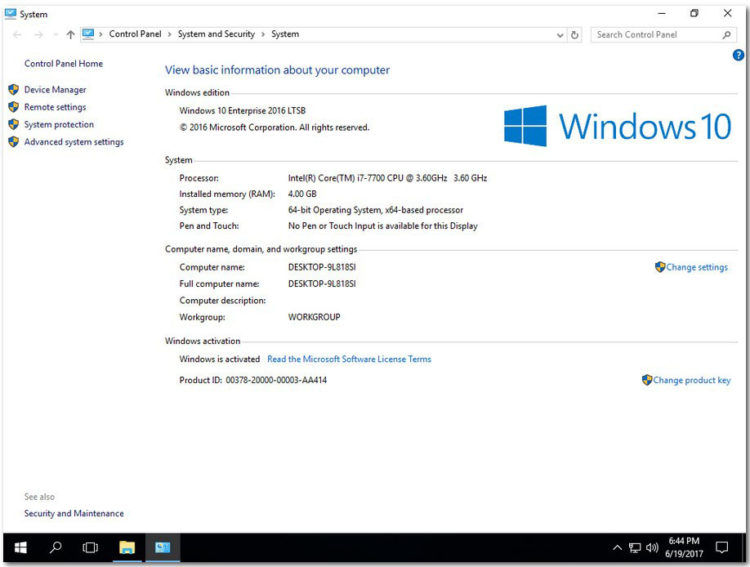Click the search magnifier icon
The height and width of the screenshot is (567, 750).
[x=726, y=35]
